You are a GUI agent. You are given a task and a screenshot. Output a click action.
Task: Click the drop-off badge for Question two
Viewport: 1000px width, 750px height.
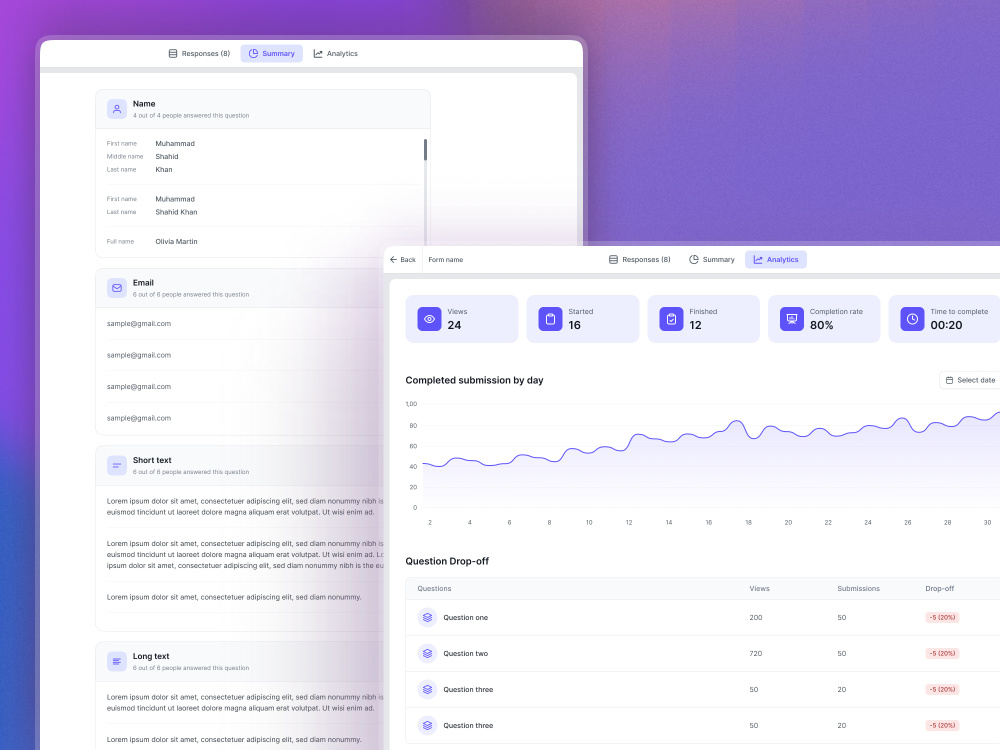point(942,653)
